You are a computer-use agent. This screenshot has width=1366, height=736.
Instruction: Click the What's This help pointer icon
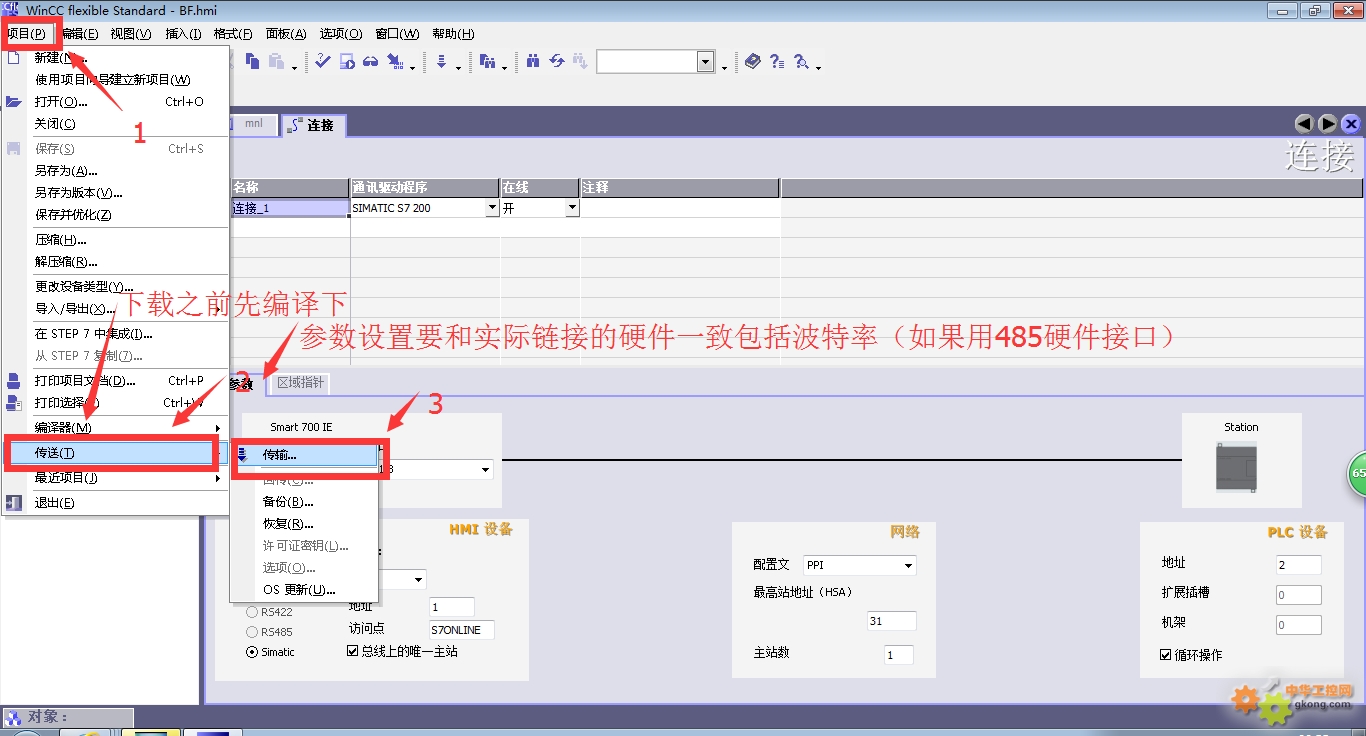[x=800, y=62]
